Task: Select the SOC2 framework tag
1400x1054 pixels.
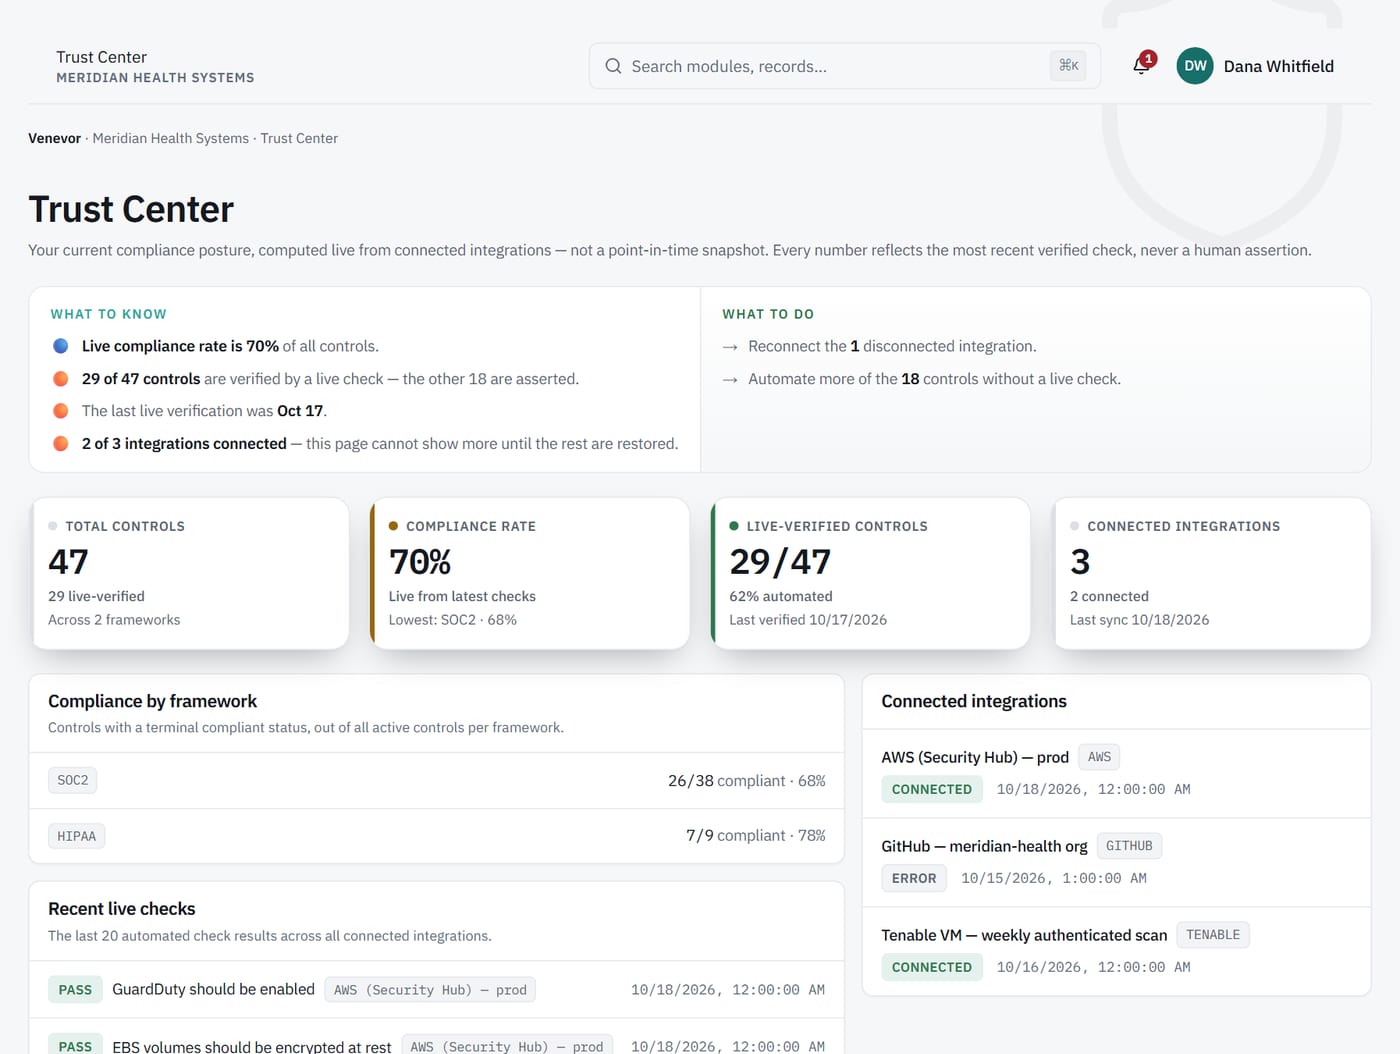Action: click(72, 780)
